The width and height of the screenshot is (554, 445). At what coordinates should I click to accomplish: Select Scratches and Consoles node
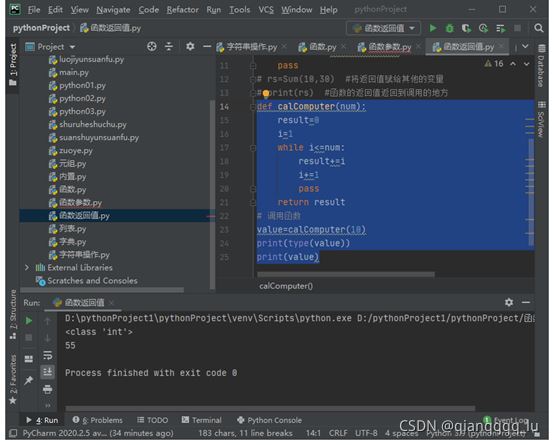tap(92, 281)
